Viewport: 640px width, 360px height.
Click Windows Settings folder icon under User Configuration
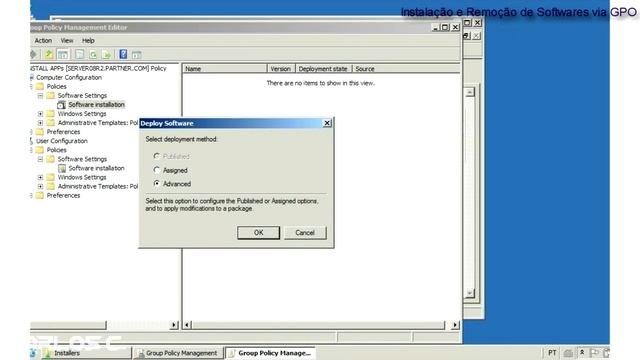51,178
